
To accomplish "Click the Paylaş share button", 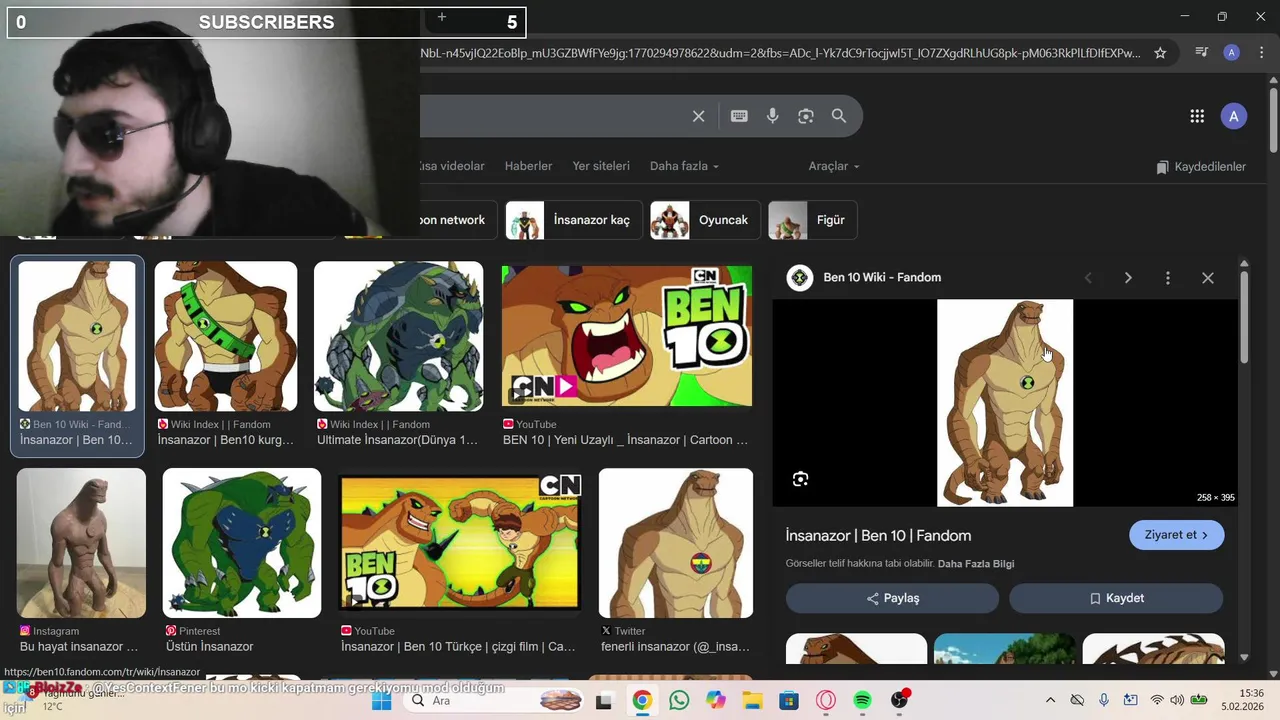I will [892, 598].
